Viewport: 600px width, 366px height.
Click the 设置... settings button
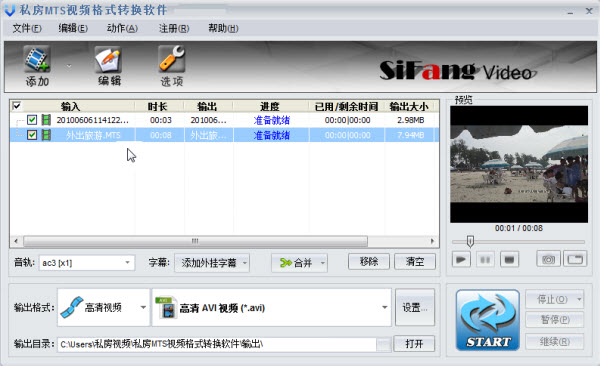click(x=415, y=307)
